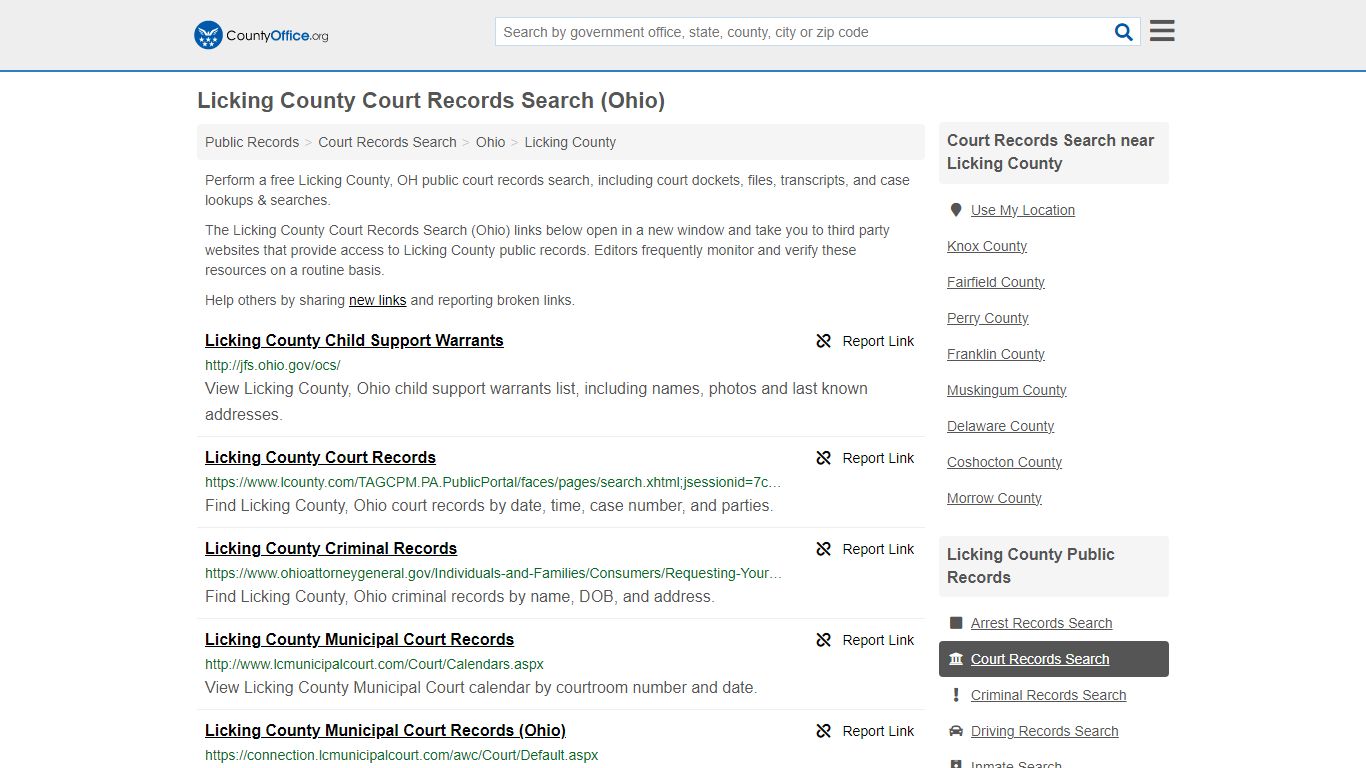The height and width of the screenshot is (768, 1366).
Task: Report Link for Criminal Records
Action: coord(866,549)
